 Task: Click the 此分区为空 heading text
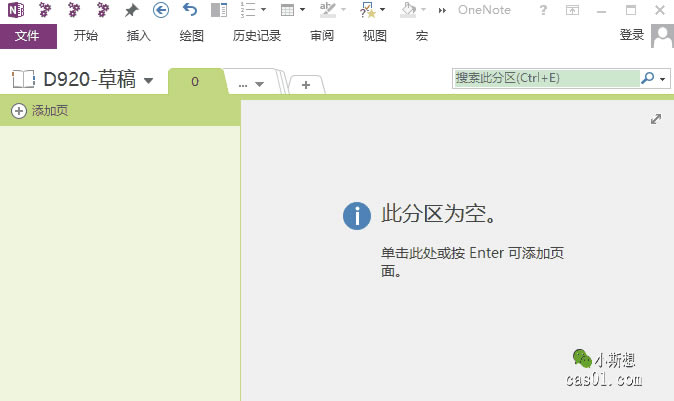coord(438,214)
